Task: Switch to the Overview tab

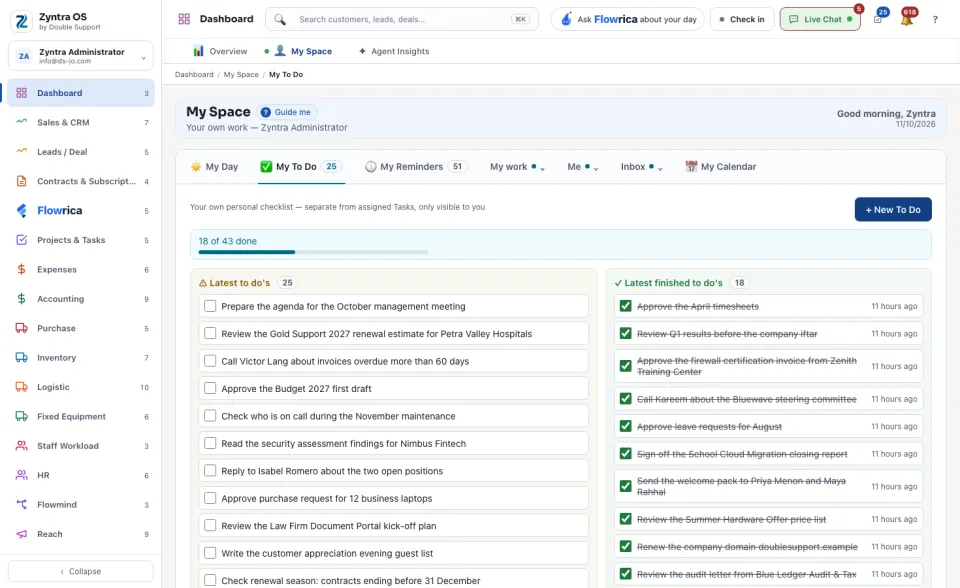Action: click(x=220, y=51)
